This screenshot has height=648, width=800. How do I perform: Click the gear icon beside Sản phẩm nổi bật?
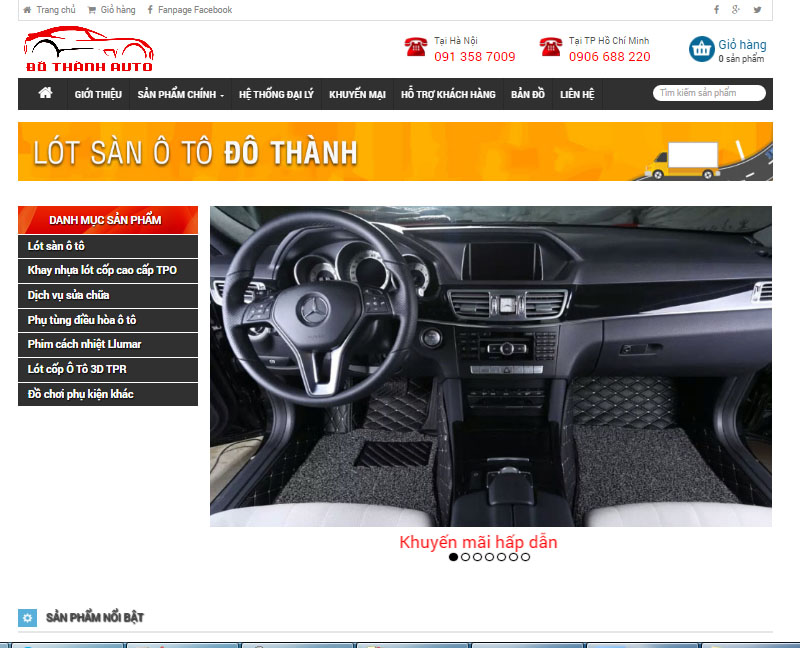(28, 618)
